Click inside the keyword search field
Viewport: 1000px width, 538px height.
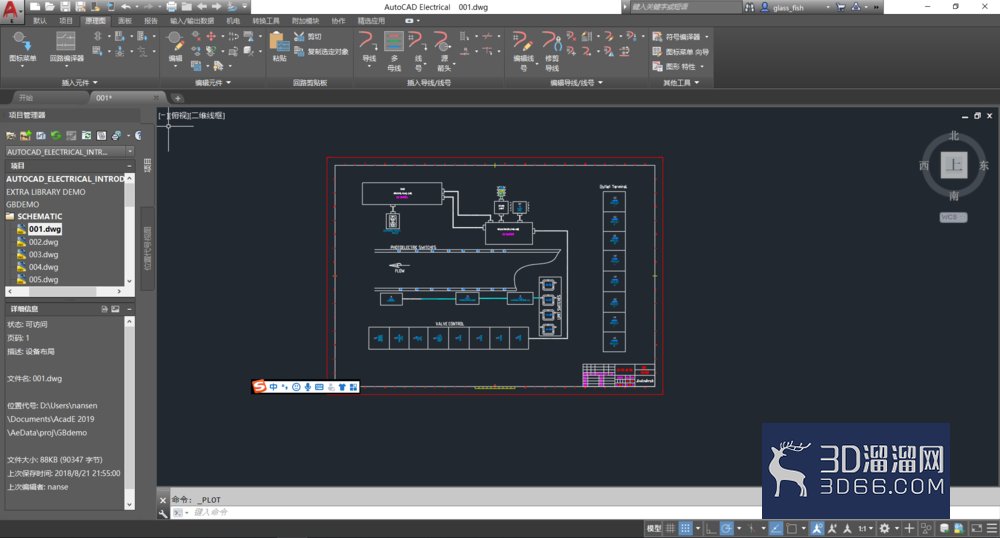(686, 7)
